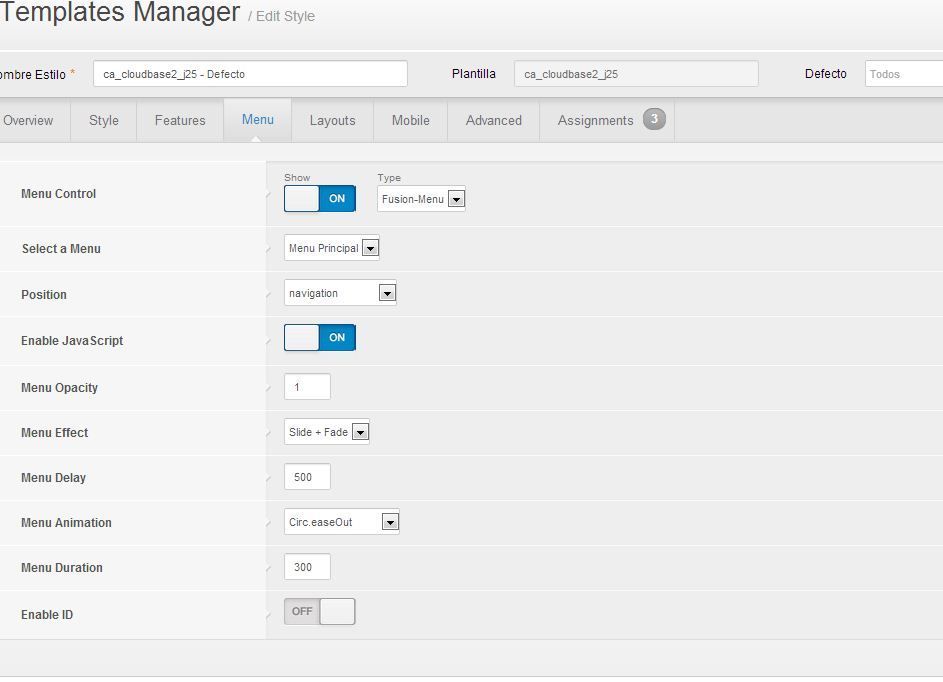The width and height of the screenshot is (943, 682).
Task: Switch to the Advanced tab
Action: coord(494,120)
